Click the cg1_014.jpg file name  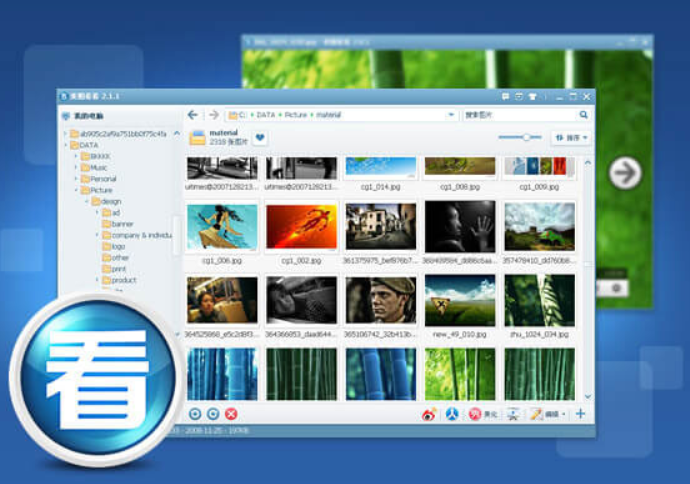pyautogui.click(x=381, y=187)
